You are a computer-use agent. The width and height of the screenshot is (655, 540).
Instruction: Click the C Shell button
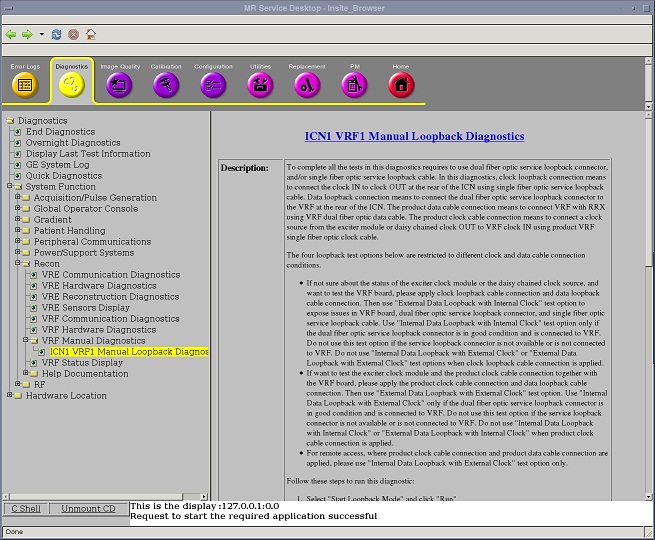tap(25, 509)
